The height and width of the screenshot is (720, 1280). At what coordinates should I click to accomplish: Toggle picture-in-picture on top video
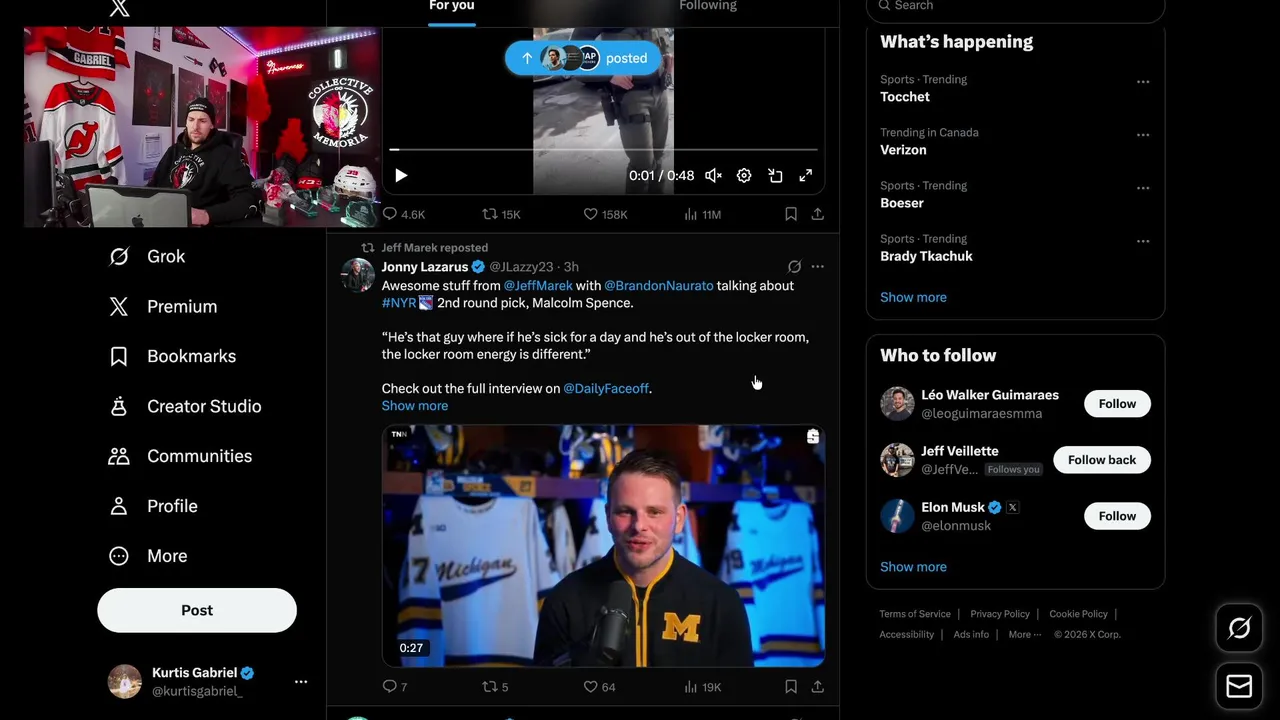point(775,175)
